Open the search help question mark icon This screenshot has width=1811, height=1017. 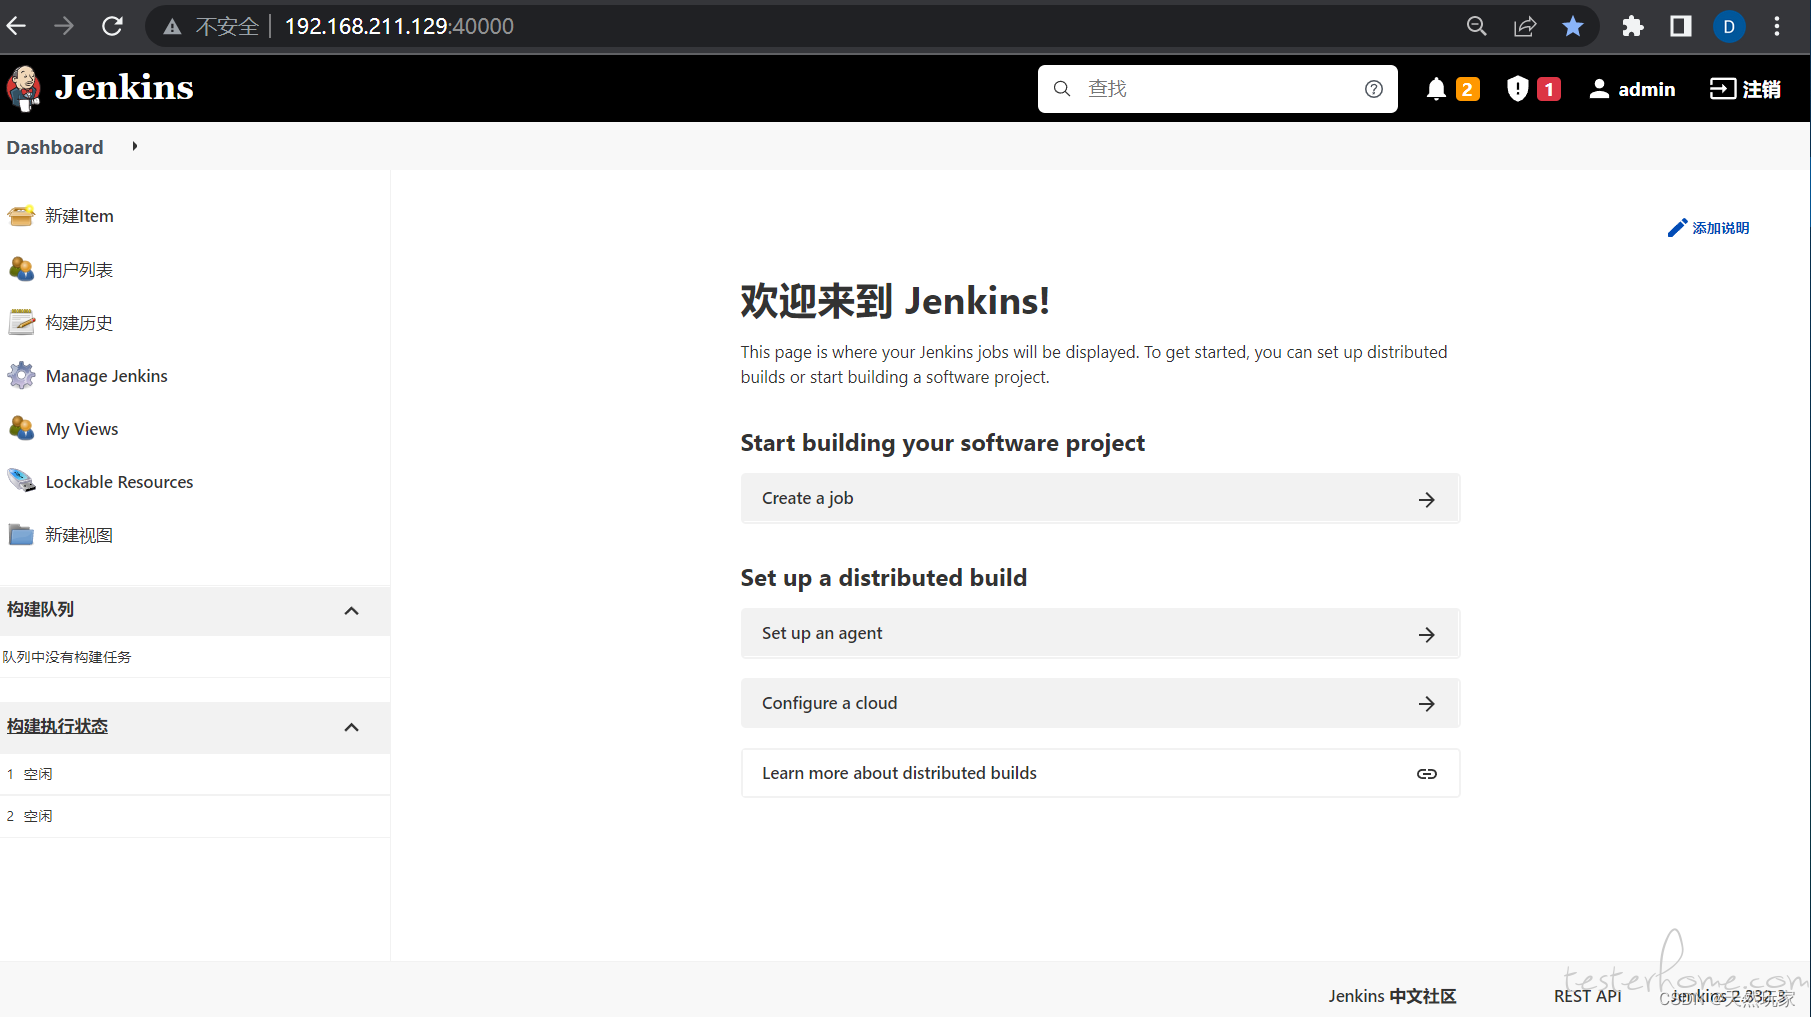[x=1374, y=89]
